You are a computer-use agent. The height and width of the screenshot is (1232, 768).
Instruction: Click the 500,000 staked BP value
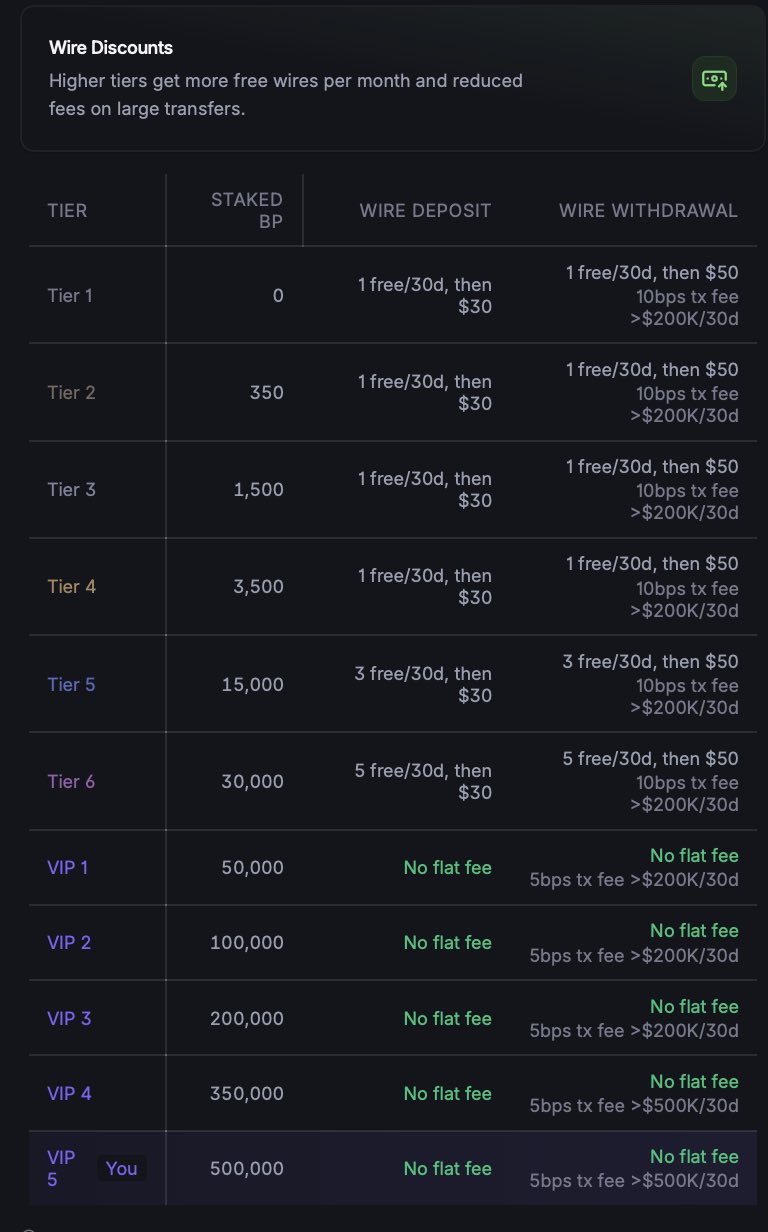pos(246,1168)
